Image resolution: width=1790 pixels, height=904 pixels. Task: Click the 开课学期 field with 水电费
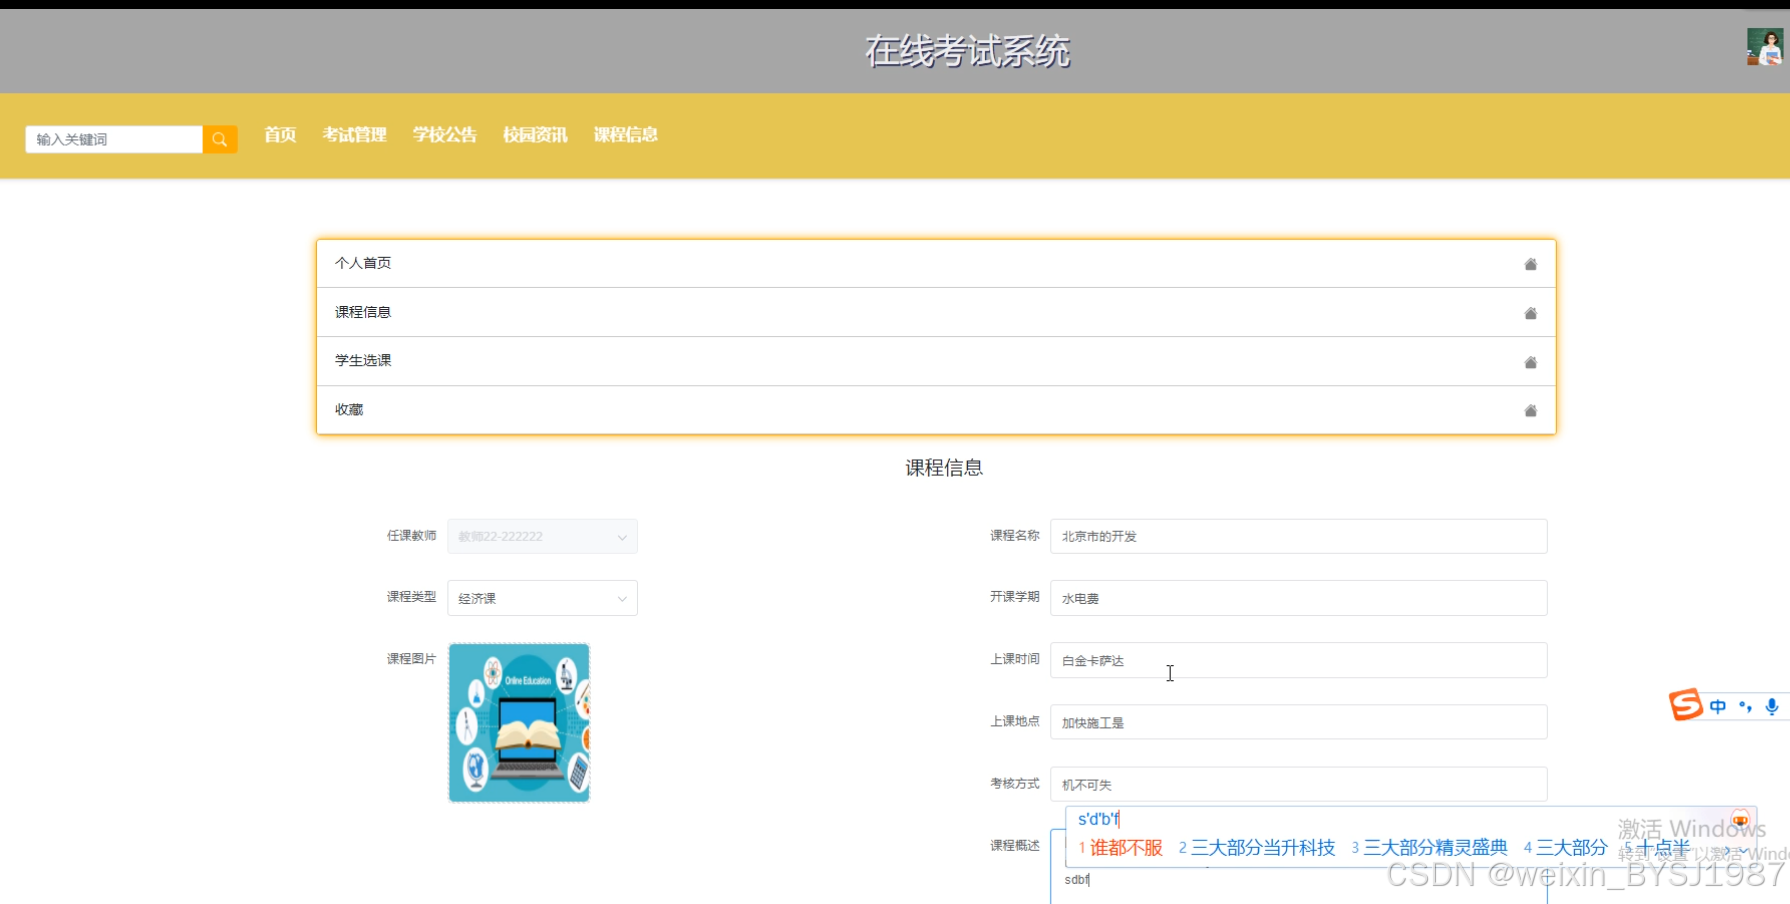pyautogui.click(x=1298, y=598)
